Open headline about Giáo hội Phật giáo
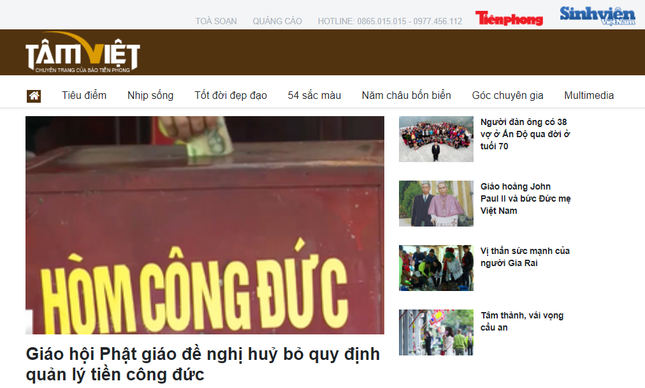 coord(202,364)
